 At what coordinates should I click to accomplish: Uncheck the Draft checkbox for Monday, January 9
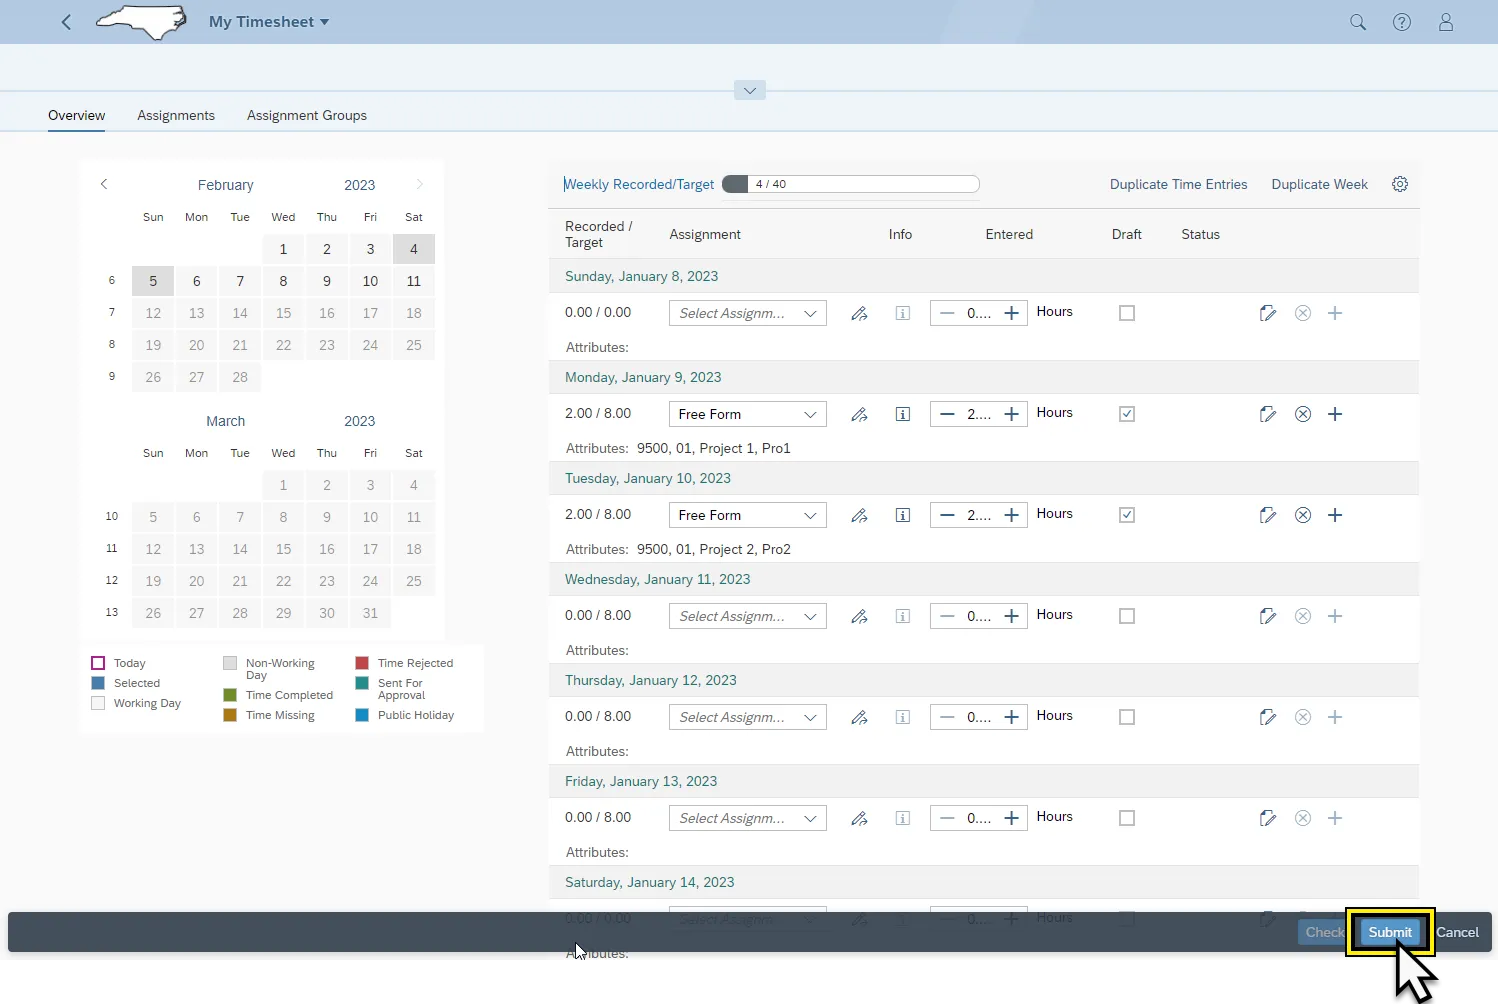pyautogui.click(x=1127, y=414)
